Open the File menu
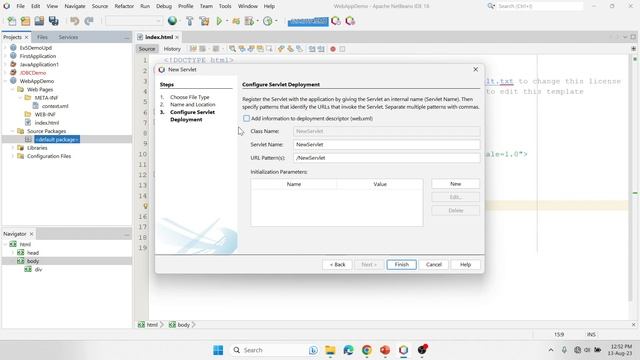The width and height of the screenshot is (640, 360). (20, 6)
